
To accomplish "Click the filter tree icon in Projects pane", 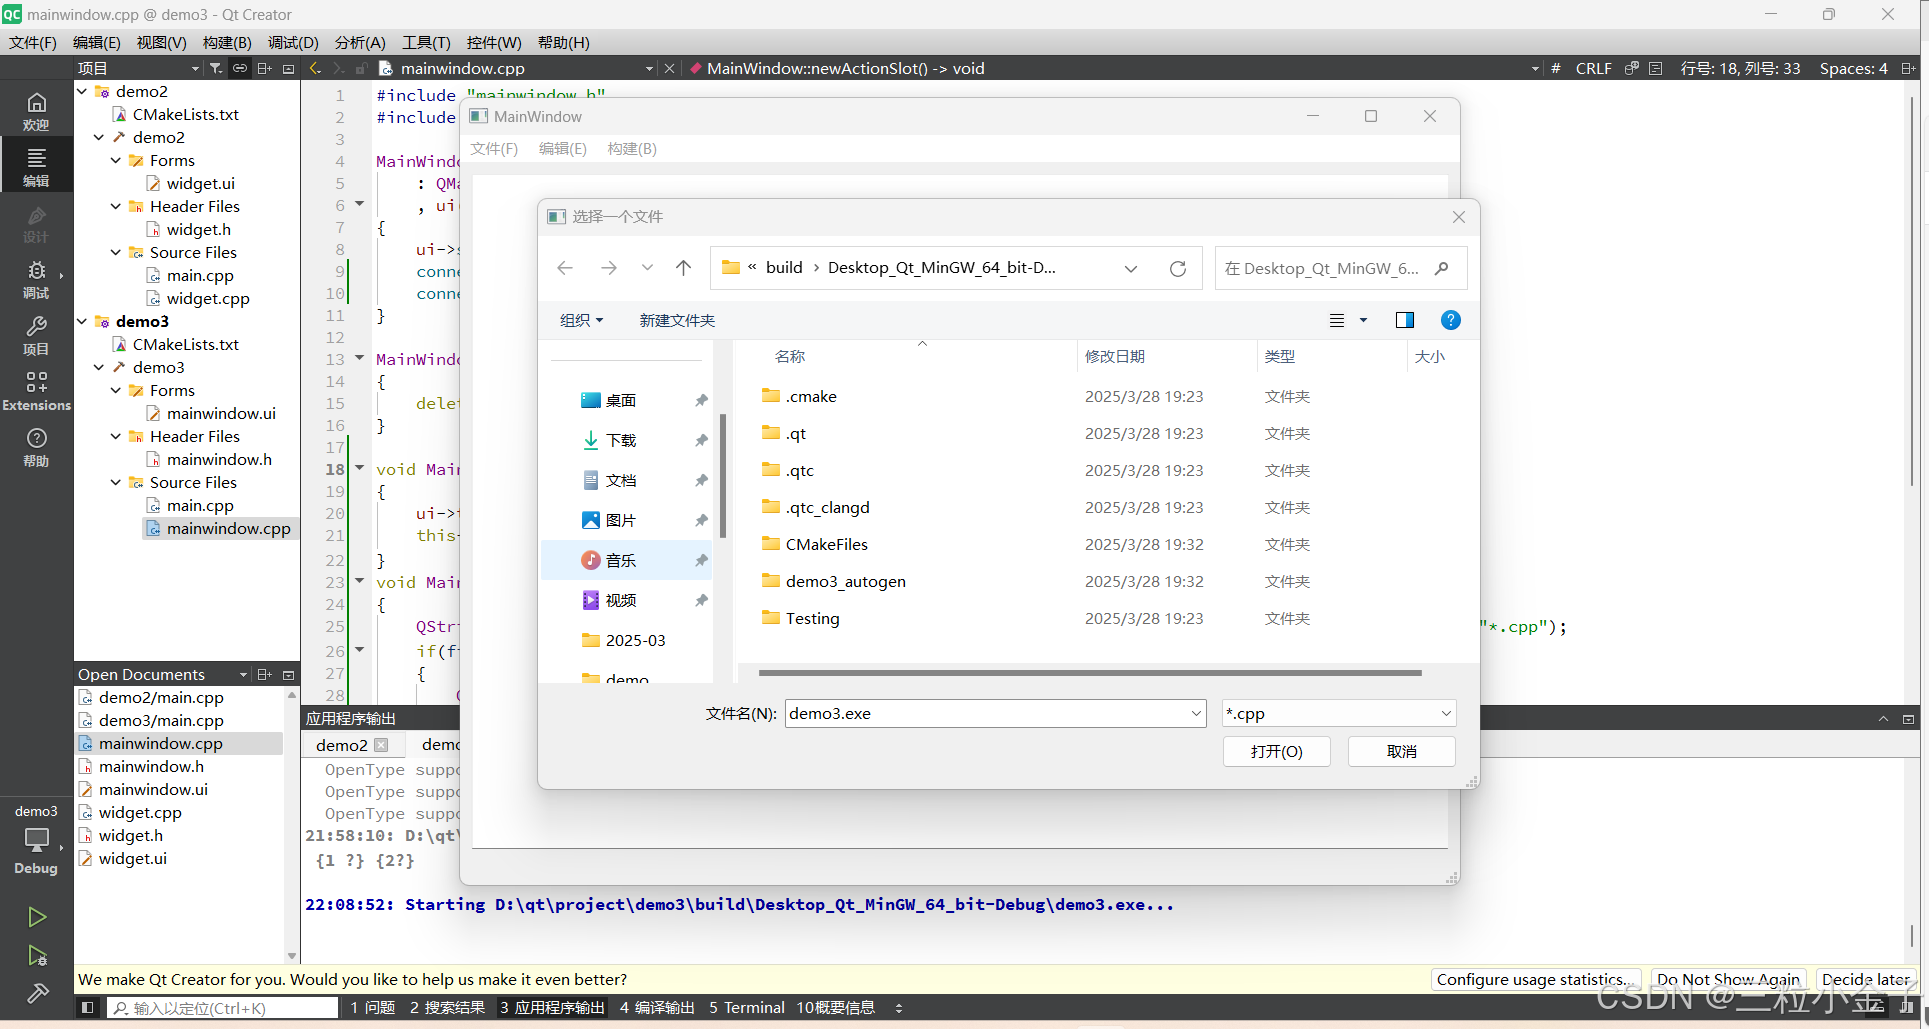I will [216, 68].
